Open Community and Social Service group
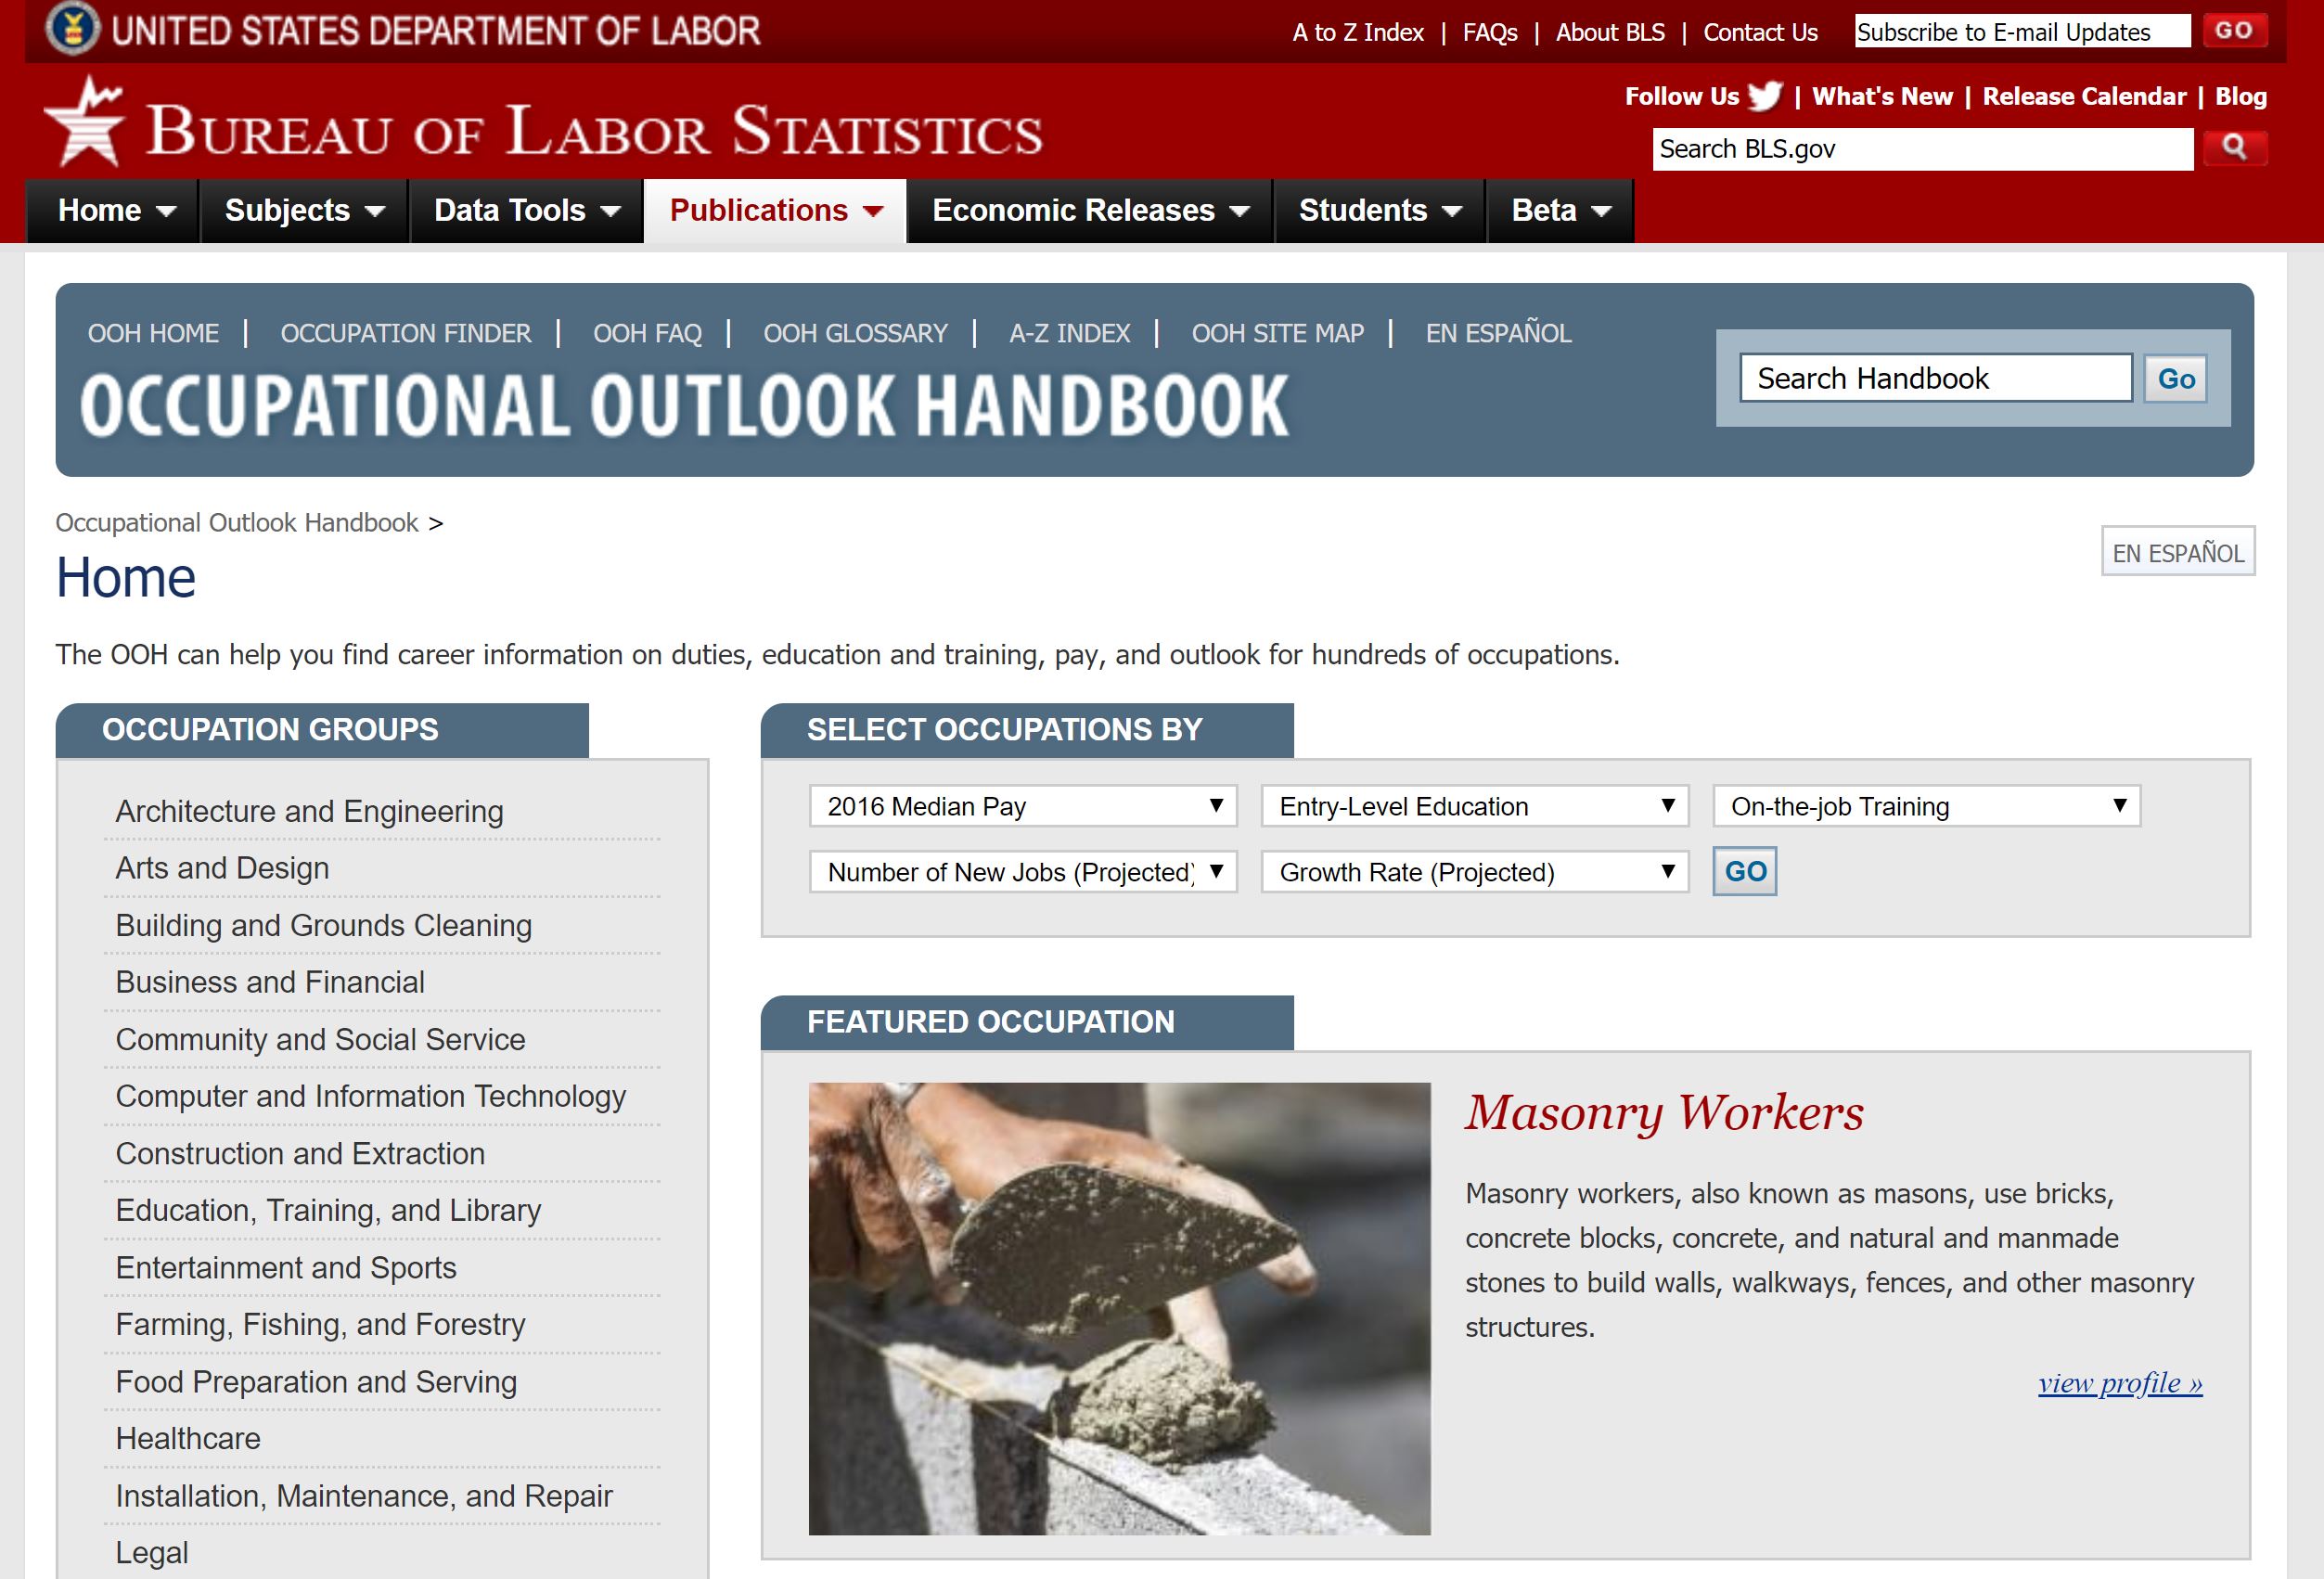This screenshot has width=2324, height=1579. pyautogui.click(x=320, y=1039)
